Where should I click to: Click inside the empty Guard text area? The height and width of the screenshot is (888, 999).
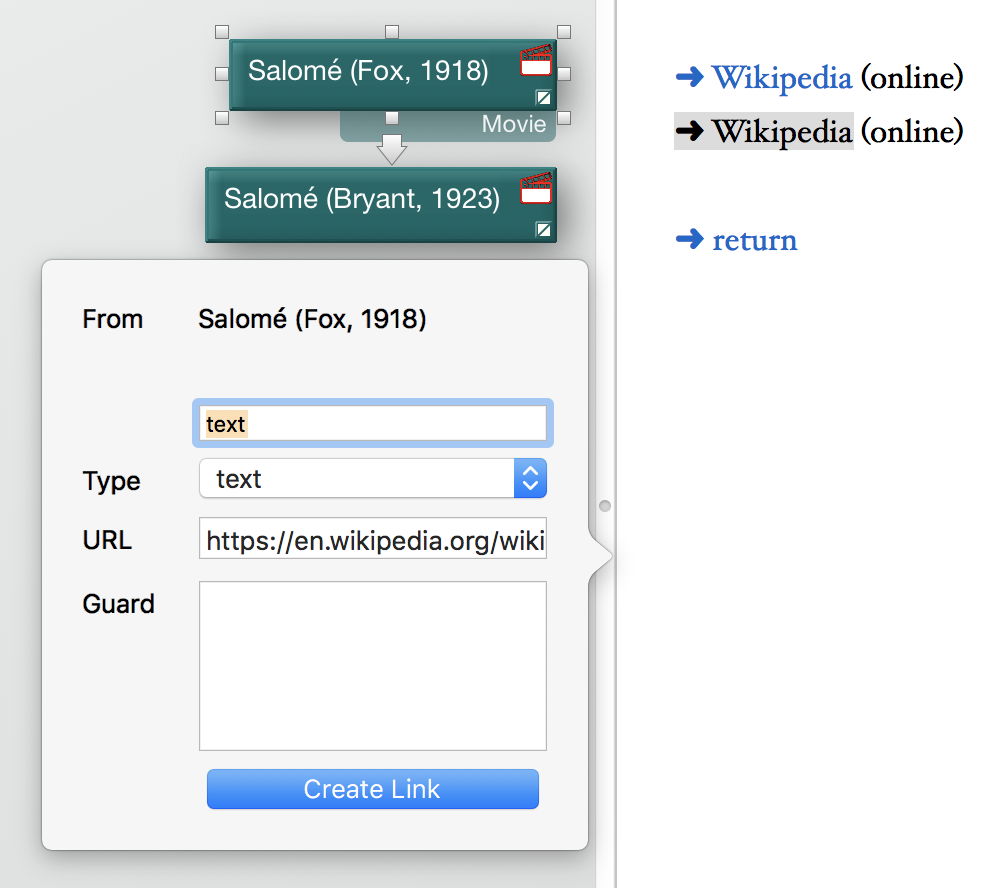pyautogui.click(x=372, y=664)
